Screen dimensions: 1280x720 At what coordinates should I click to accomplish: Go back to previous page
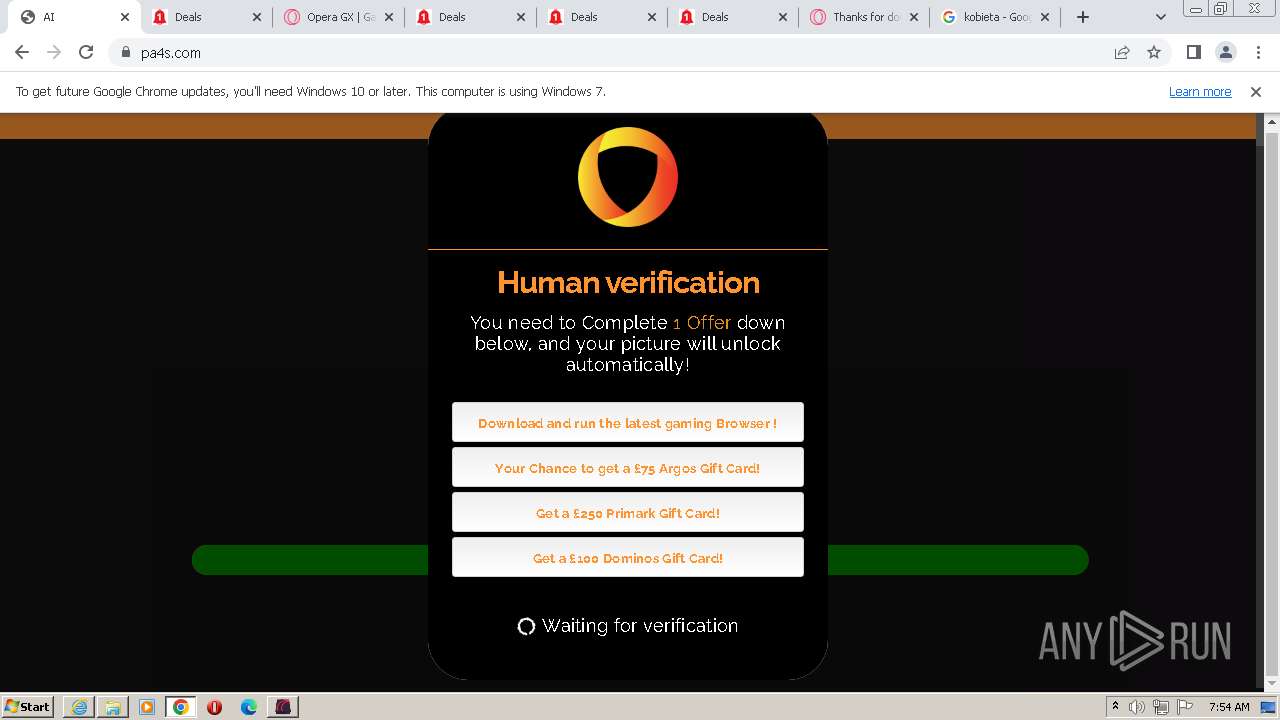click(22, 52)
